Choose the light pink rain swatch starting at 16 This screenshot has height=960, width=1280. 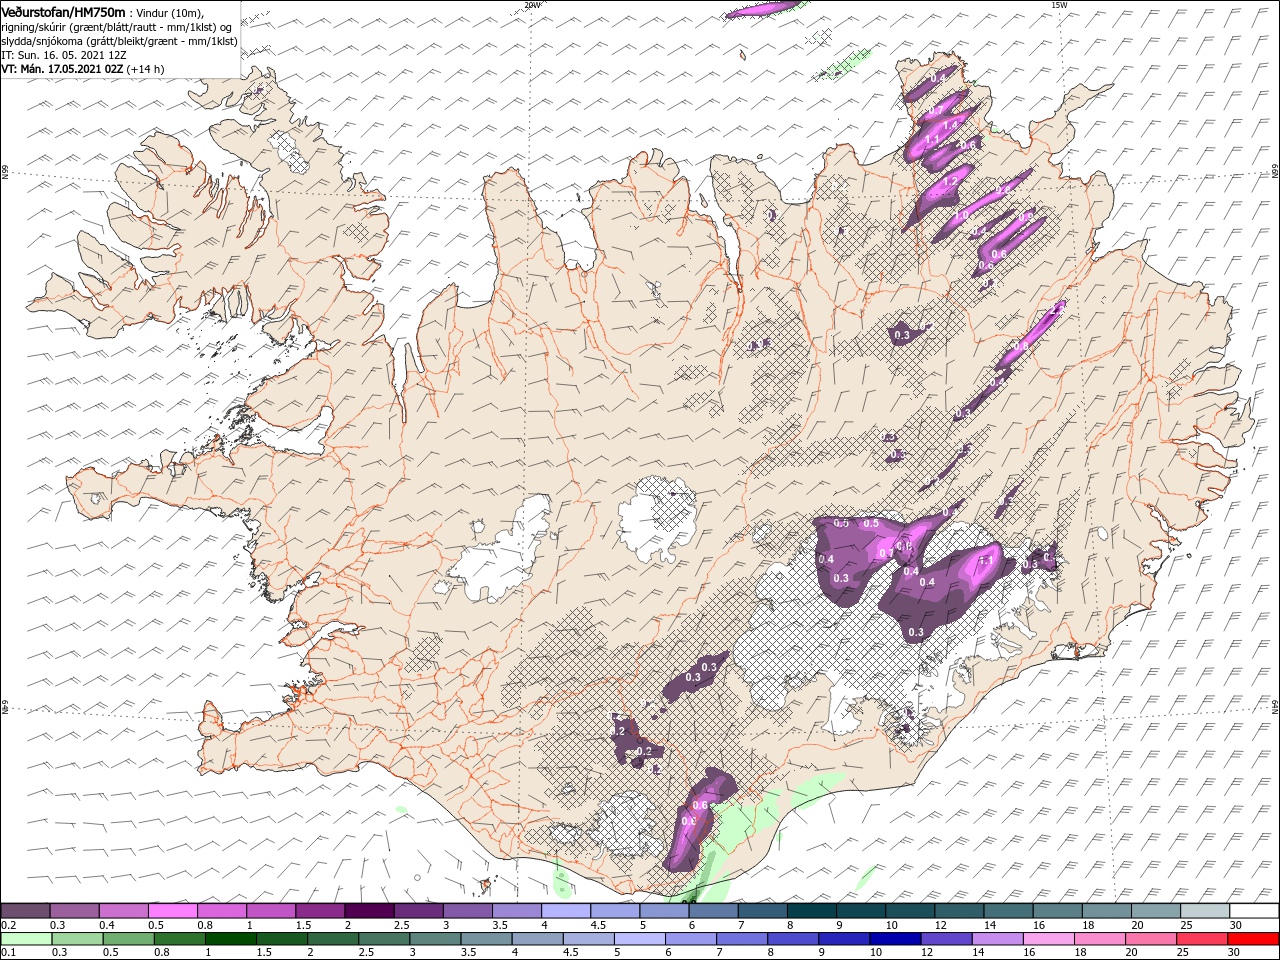1048,939
